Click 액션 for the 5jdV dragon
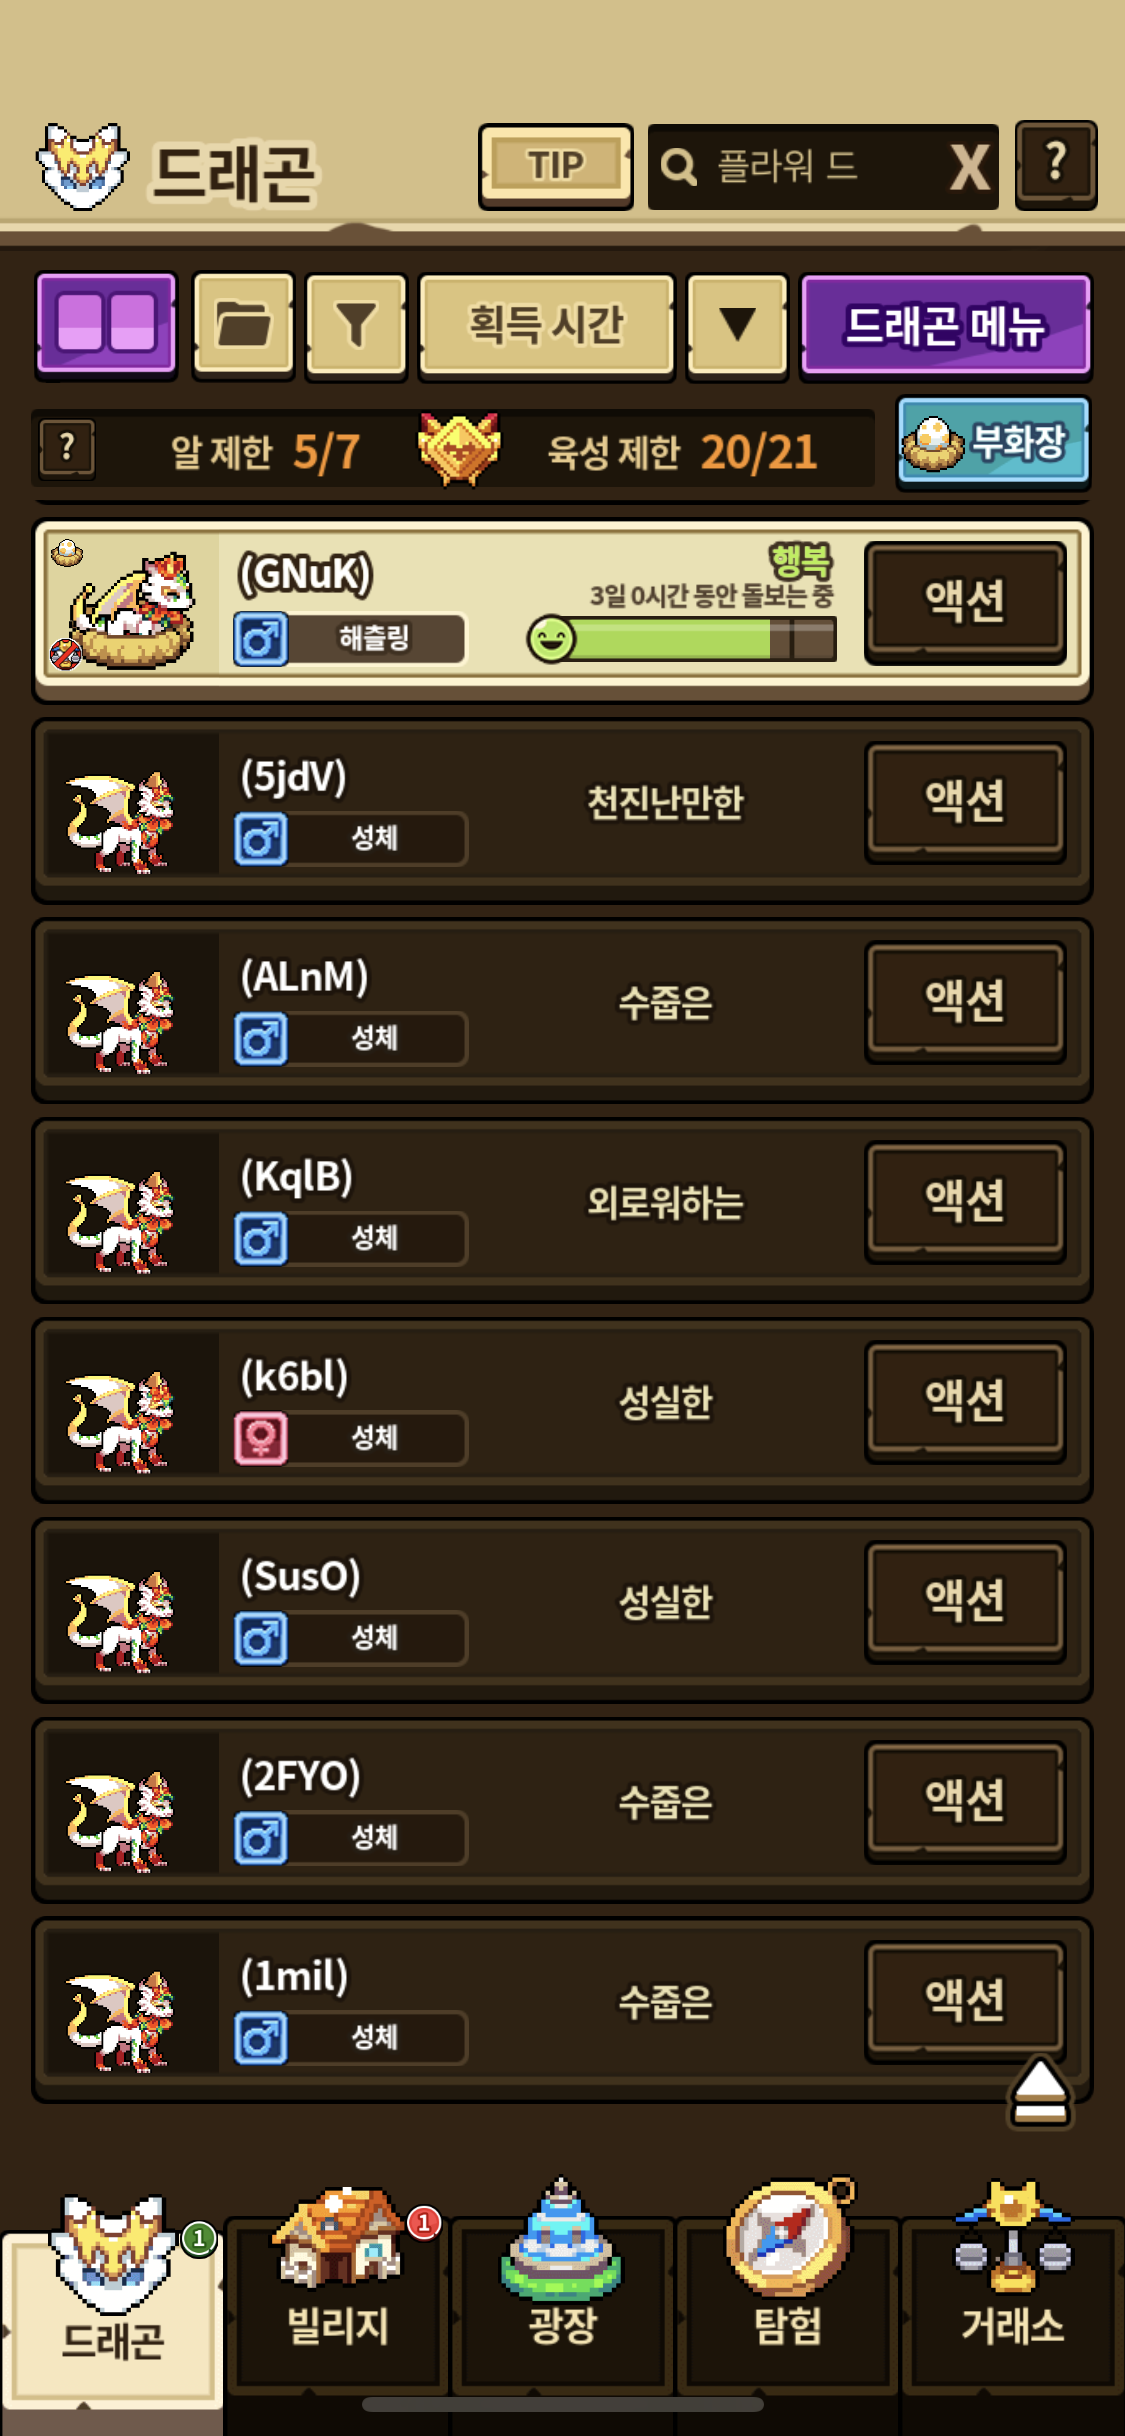Screen dimensions: 1125x2436 point(965,801)
